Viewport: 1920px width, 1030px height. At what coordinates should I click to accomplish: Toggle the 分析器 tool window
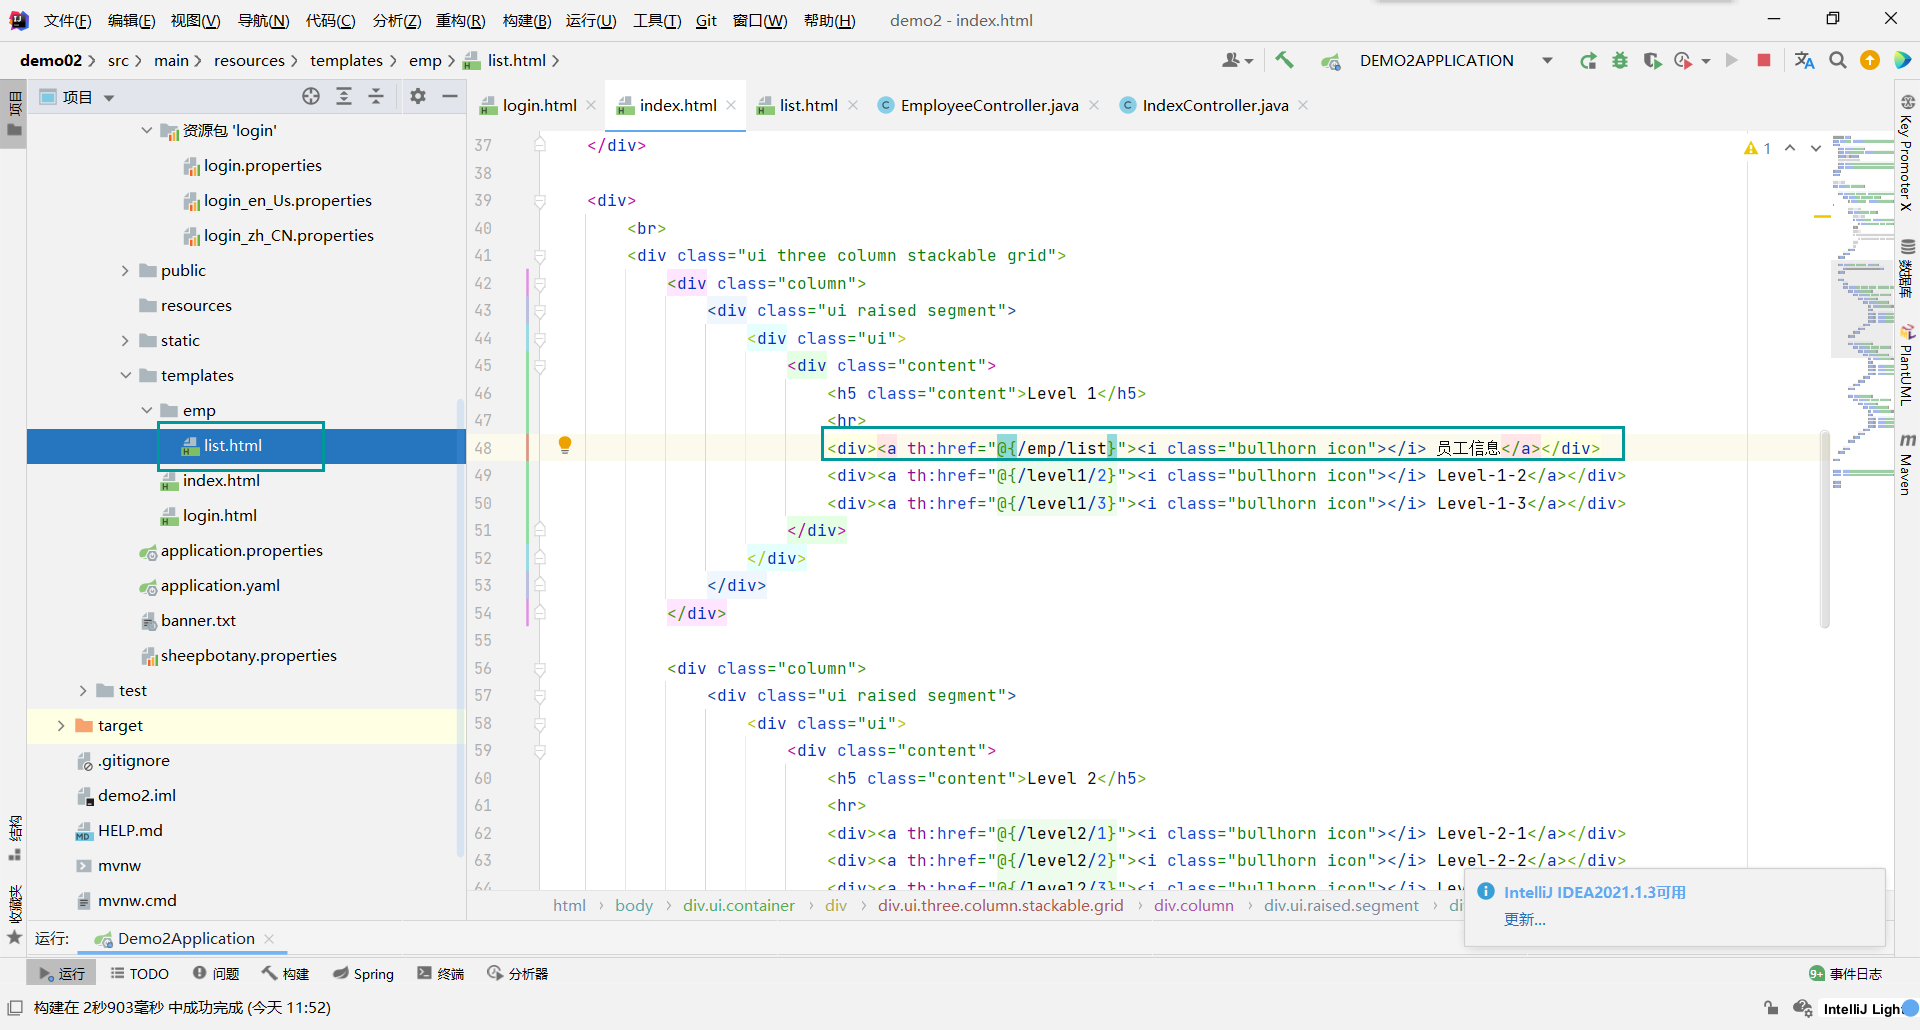[518, 973]
